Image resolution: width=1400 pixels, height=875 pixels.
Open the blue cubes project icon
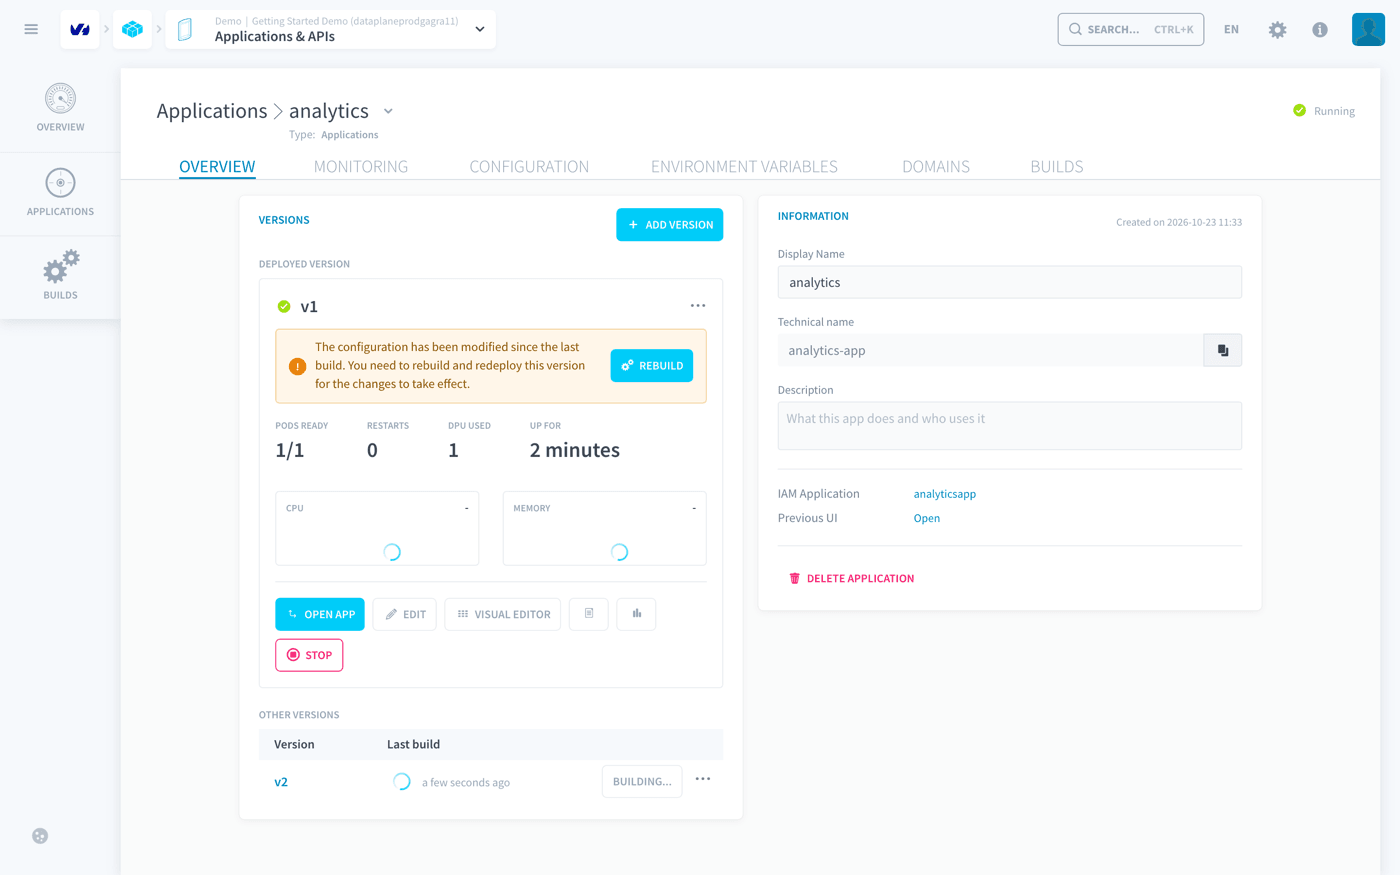point(132,30)
